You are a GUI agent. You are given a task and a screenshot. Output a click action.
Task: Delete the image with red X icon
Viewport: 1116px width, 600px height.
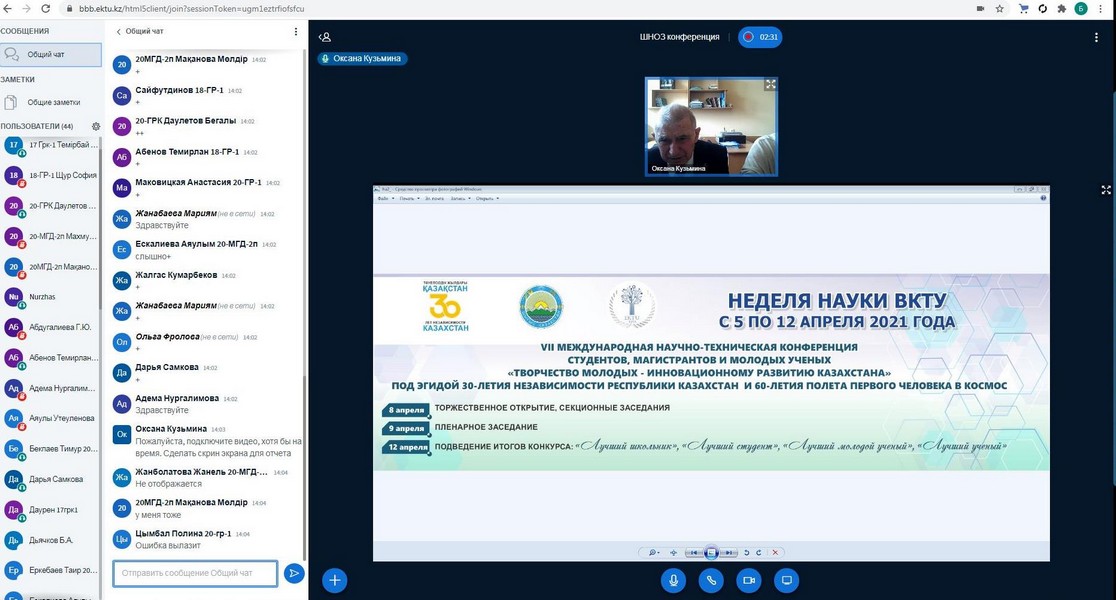pyautogui.click(x=776, y=552)
